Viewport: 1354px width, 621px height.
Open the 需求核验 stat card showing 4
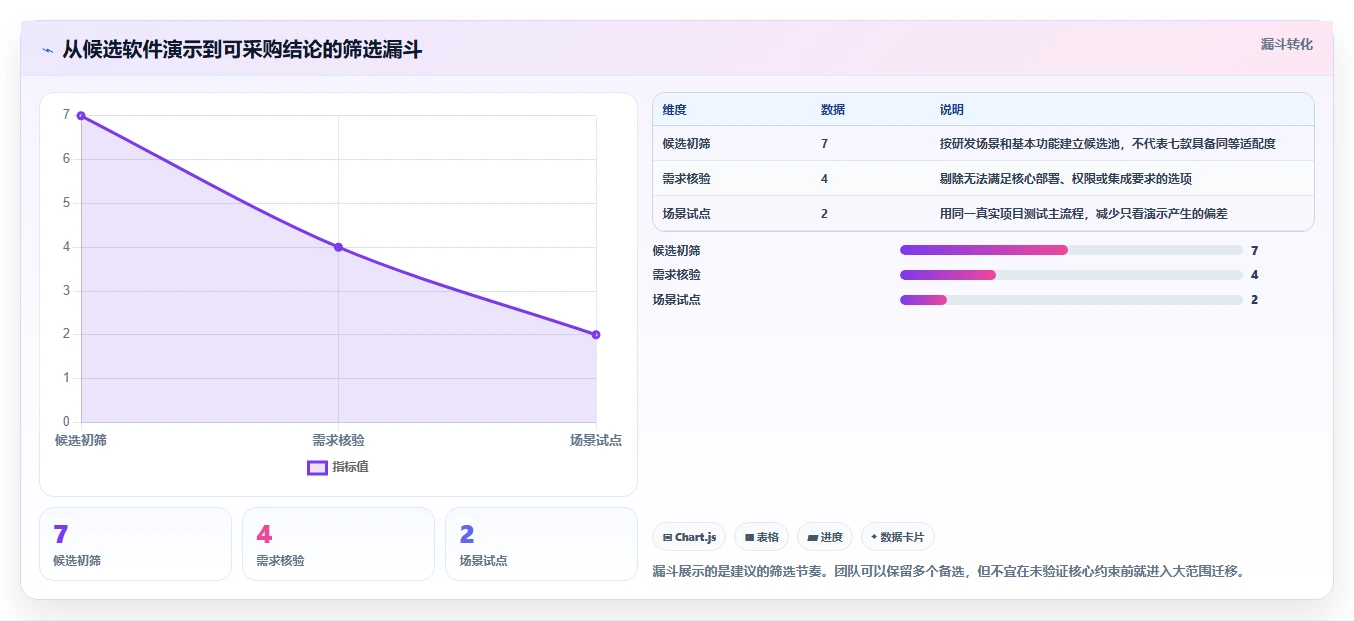(338, 544)
